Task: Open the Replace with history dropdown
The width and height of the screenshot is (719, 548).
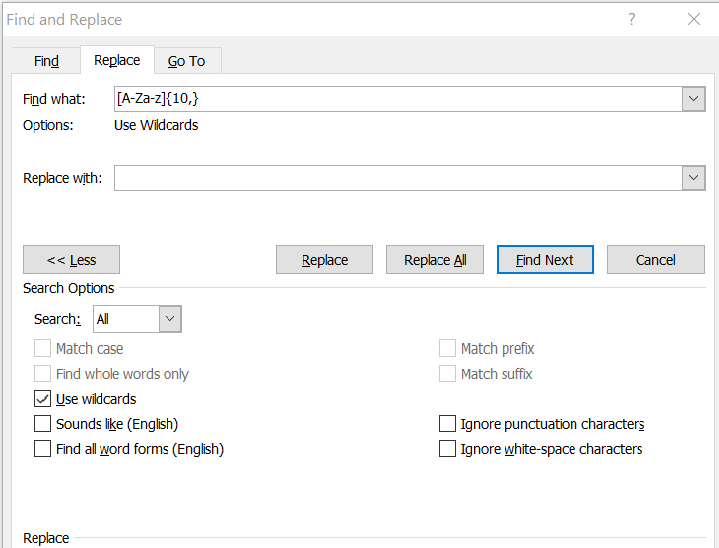Action: pos(693,178)
